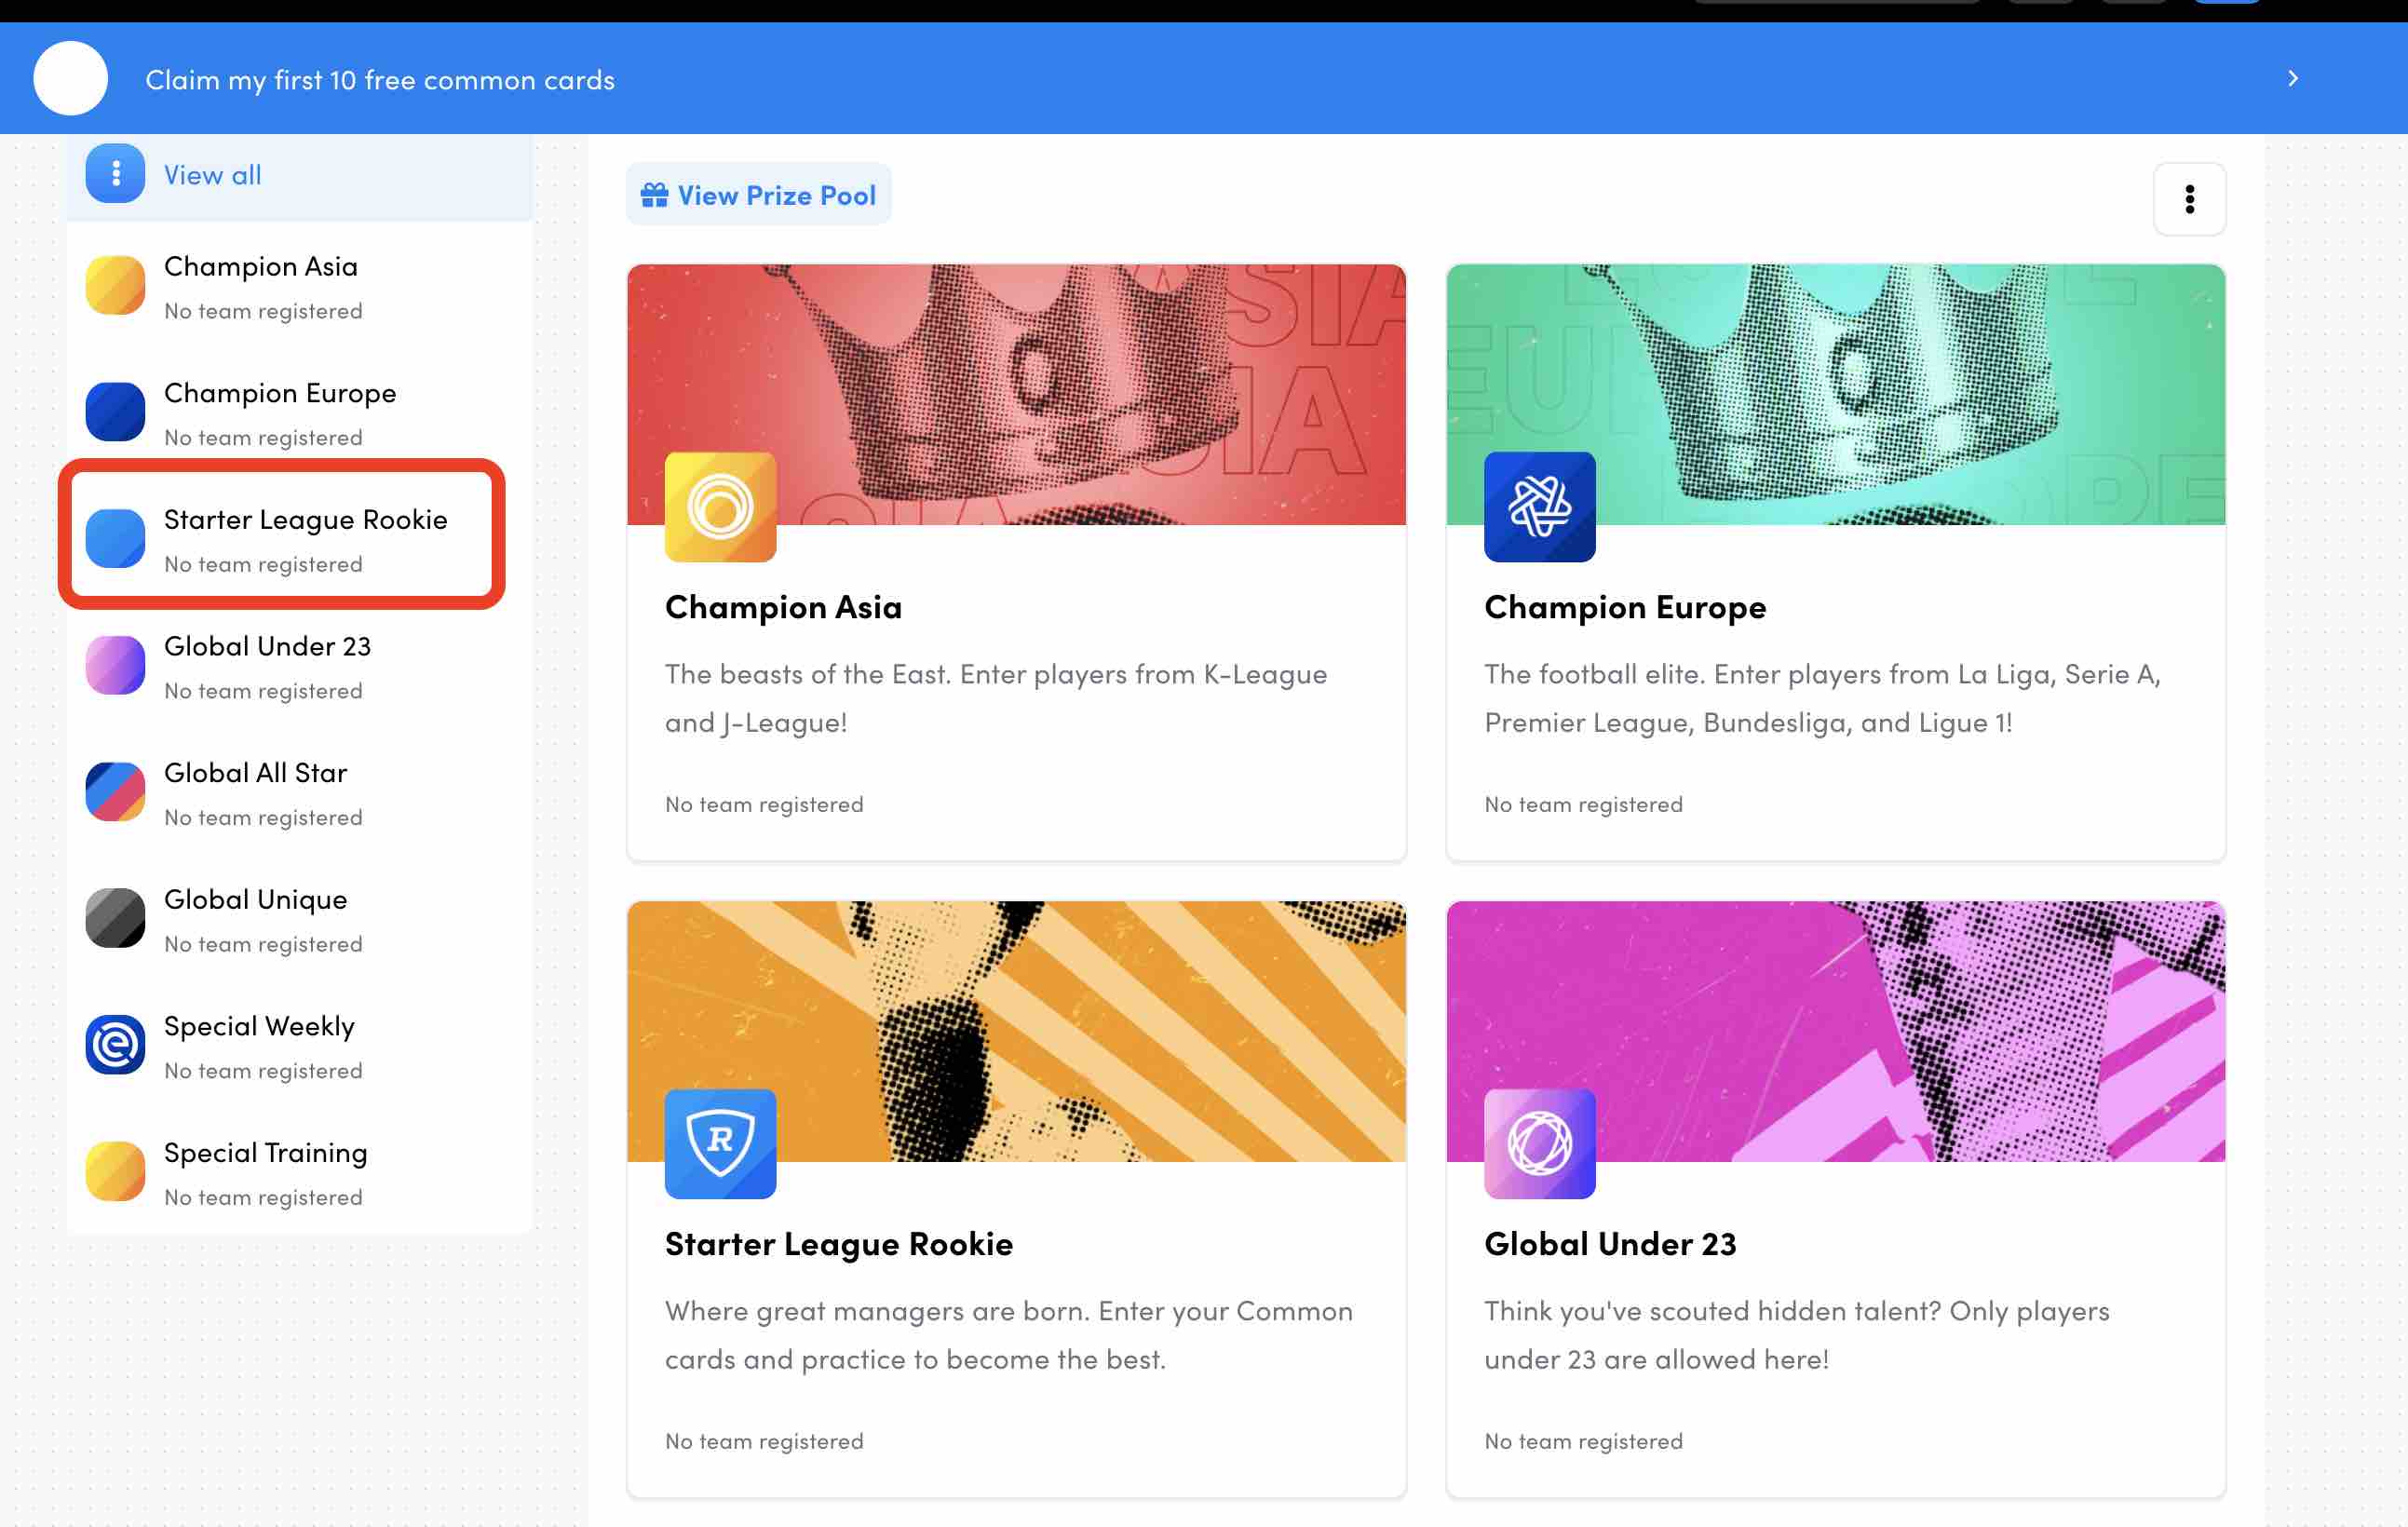Click the Starter League Rookie blue sidebar icon
Screen dimensions: 2408x1527
pyautogui.click(x=115, y=539)
